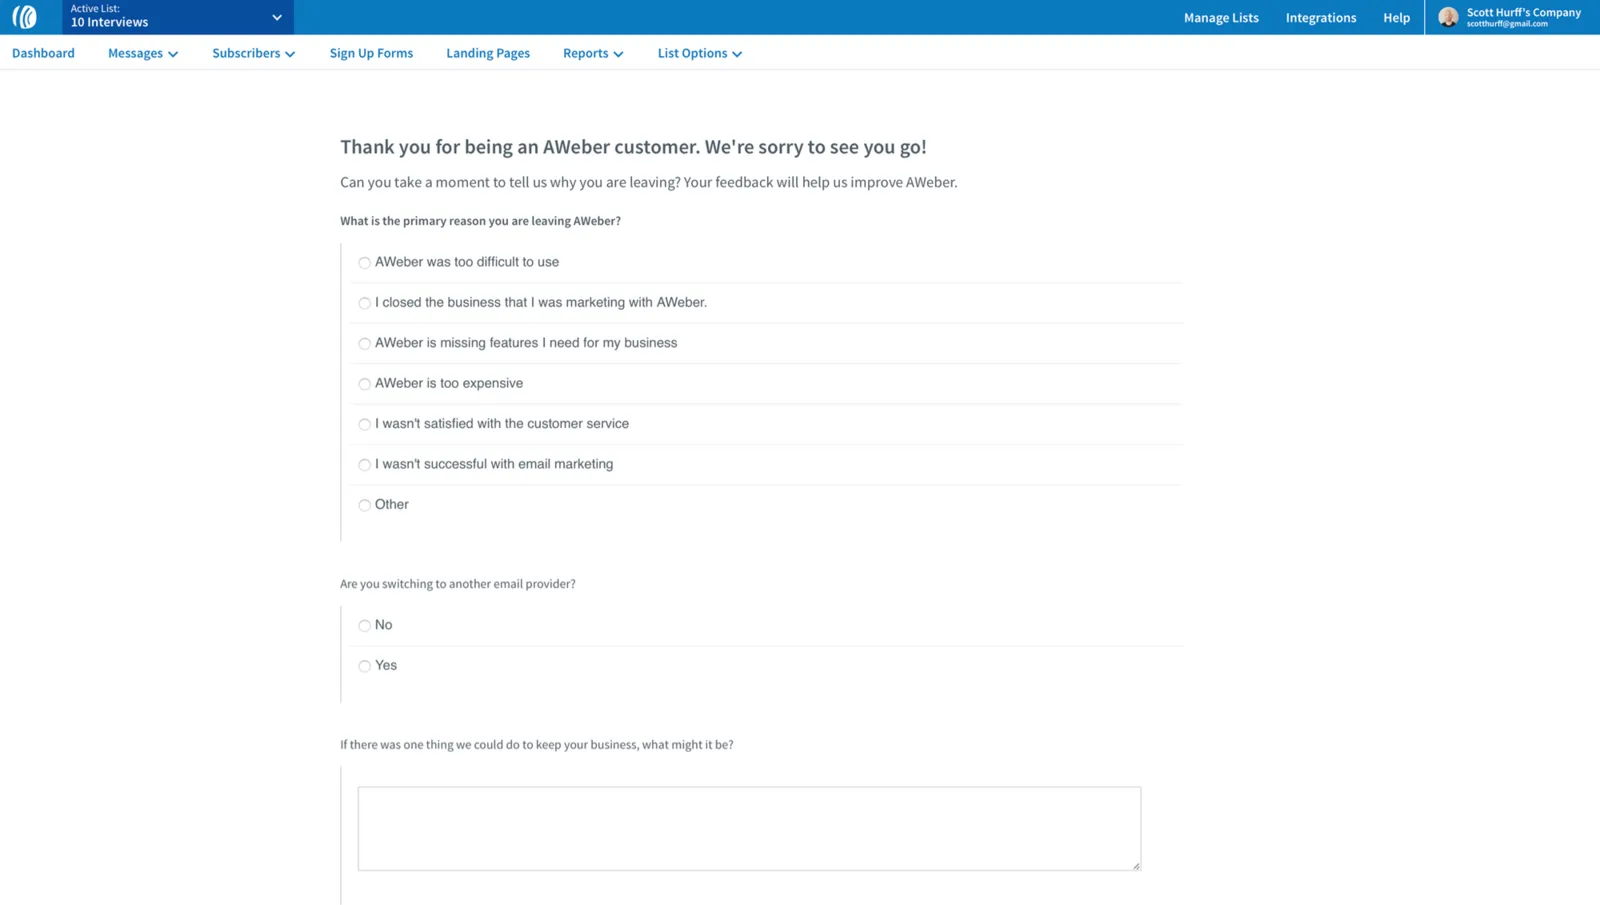Open the Help link
The height and width of the screenshot is (905, 1600).
(1396, 17)
